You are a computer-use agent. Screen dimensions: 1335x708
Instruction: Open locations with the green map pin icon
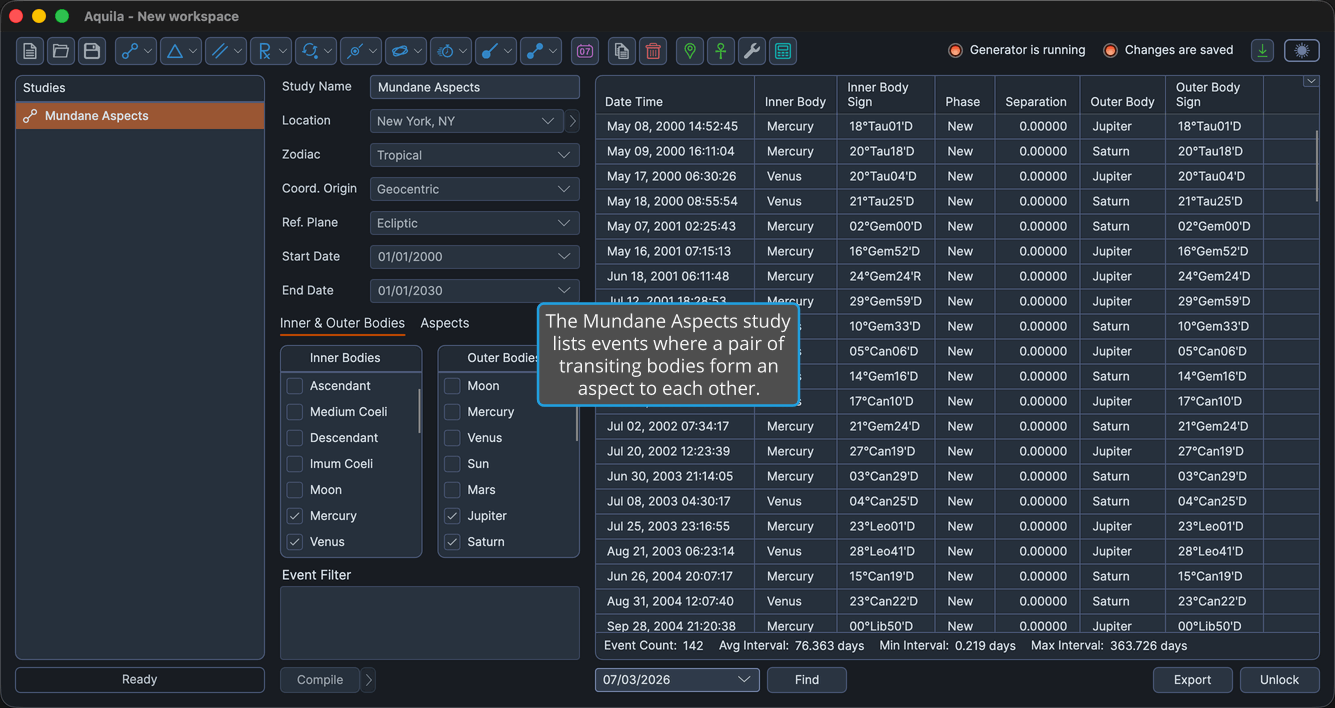pyautogui.click(x=690, y=51)
